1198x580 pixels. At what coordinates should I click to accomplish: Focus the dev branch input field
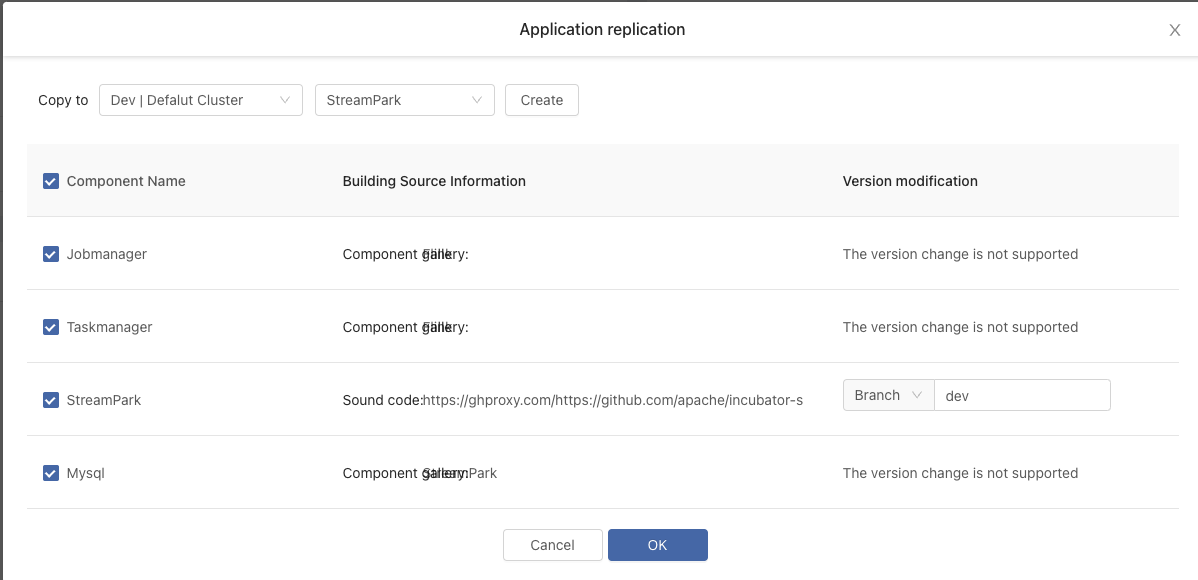[x=1022, y=395]
